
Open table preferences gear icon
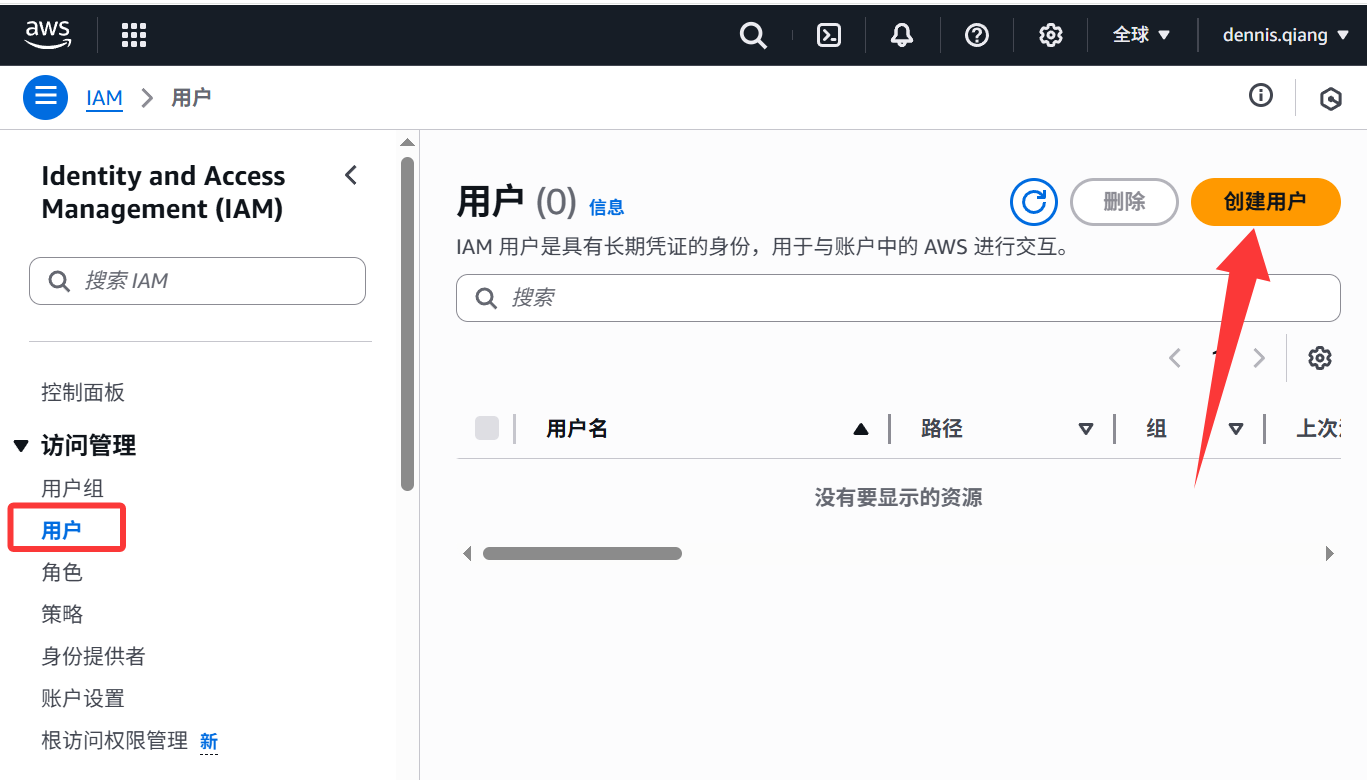click(1320, 358)
